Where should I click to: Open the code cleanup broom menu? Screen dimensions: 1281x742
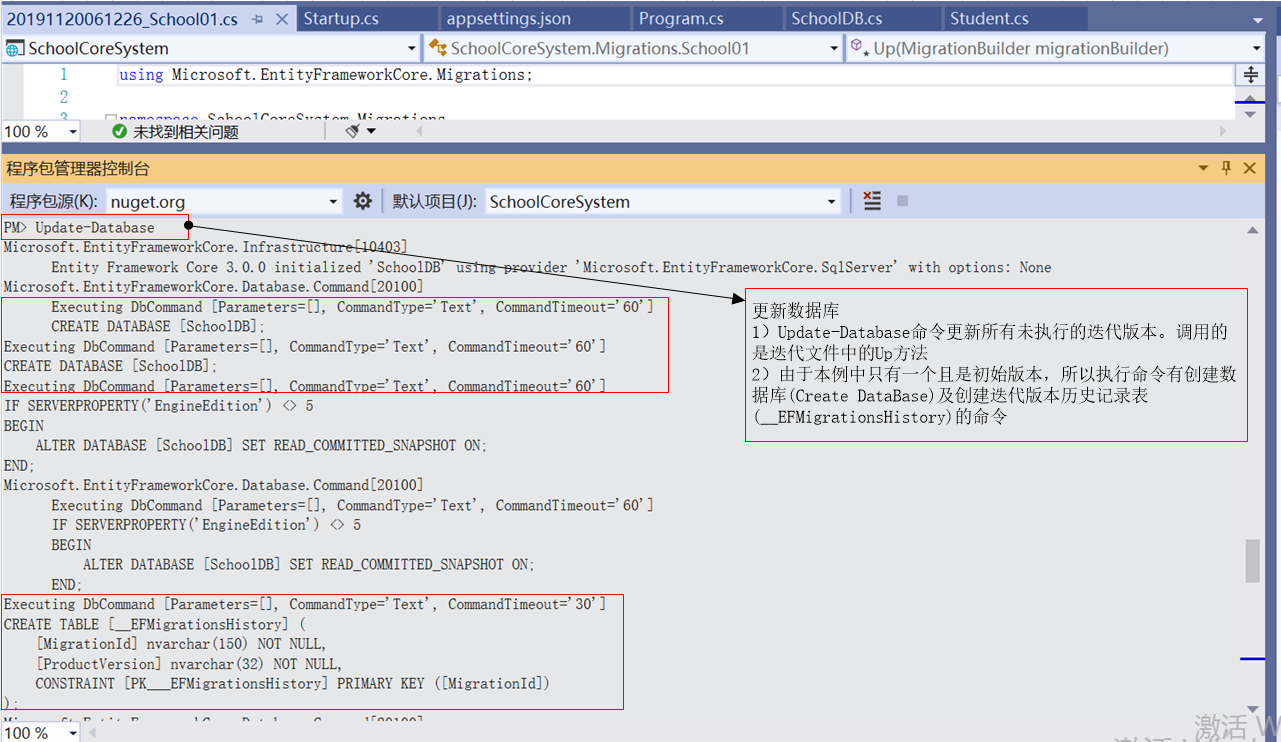click(x=361, y=131)
